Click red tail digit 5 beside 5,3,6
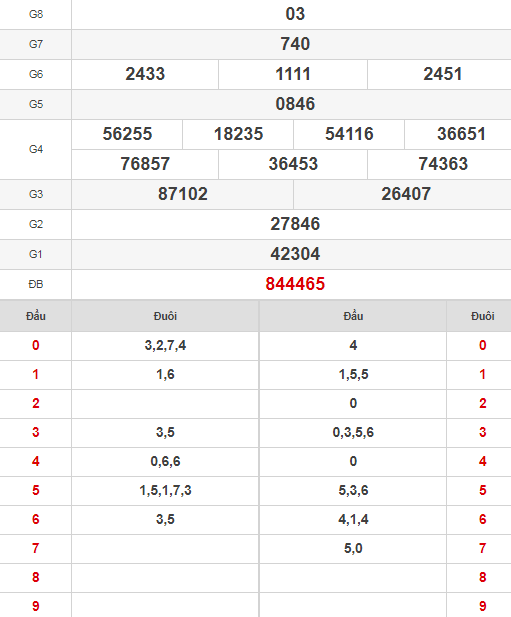This screenshot has width=511, height=617. pos(483,490)
